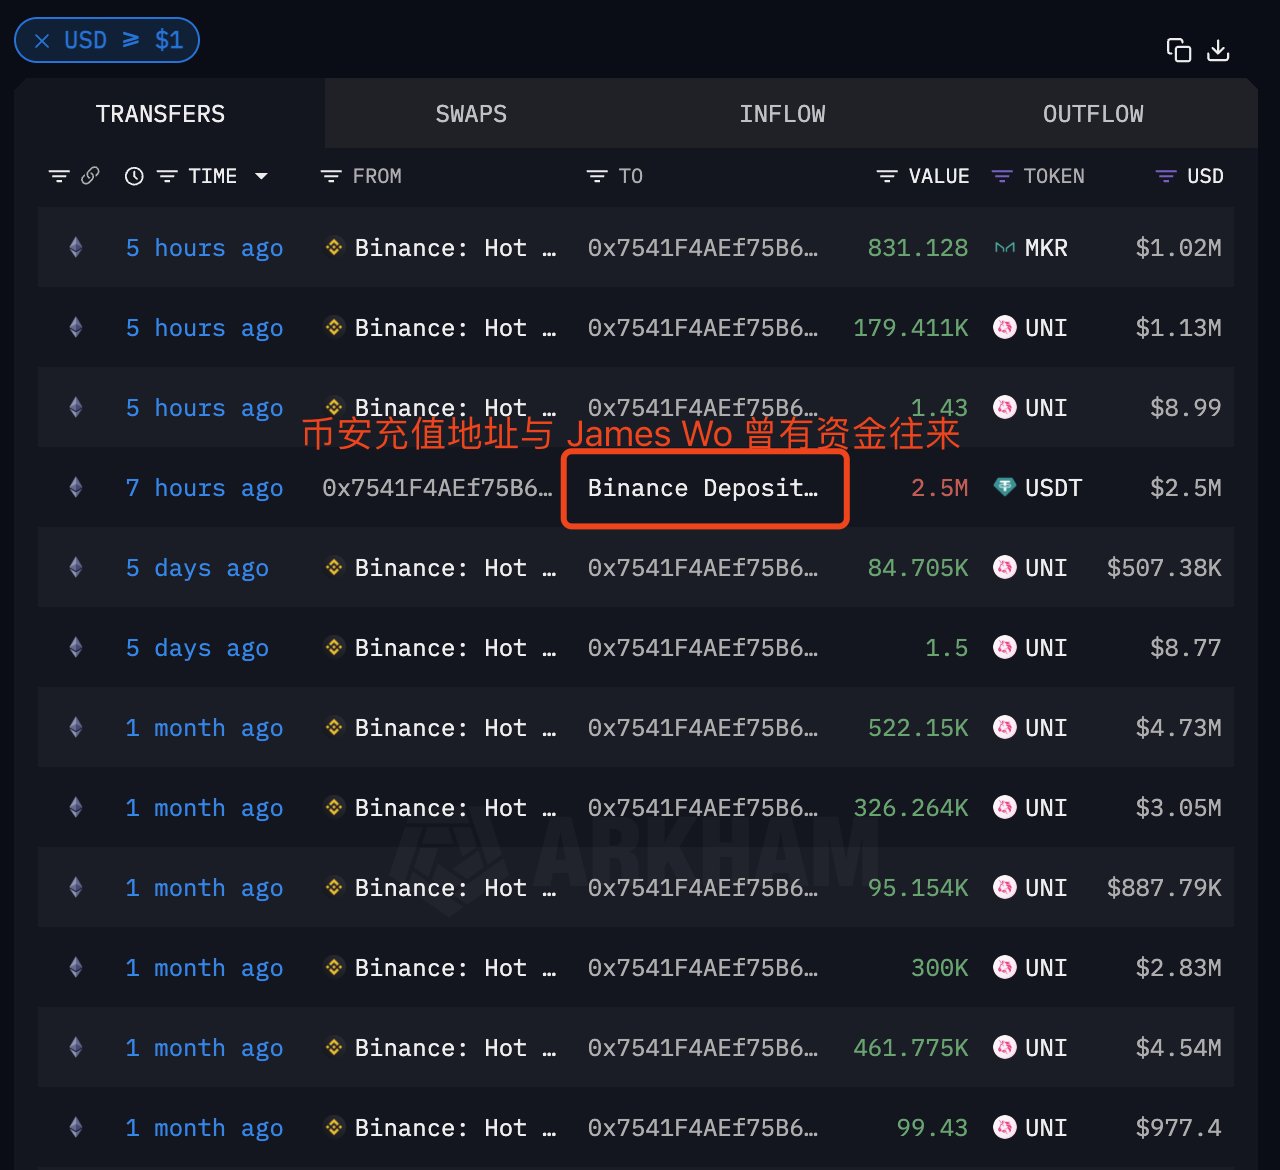Click the download export icon
This screenshot has height=1170, width=1280.
point(1218,50)
